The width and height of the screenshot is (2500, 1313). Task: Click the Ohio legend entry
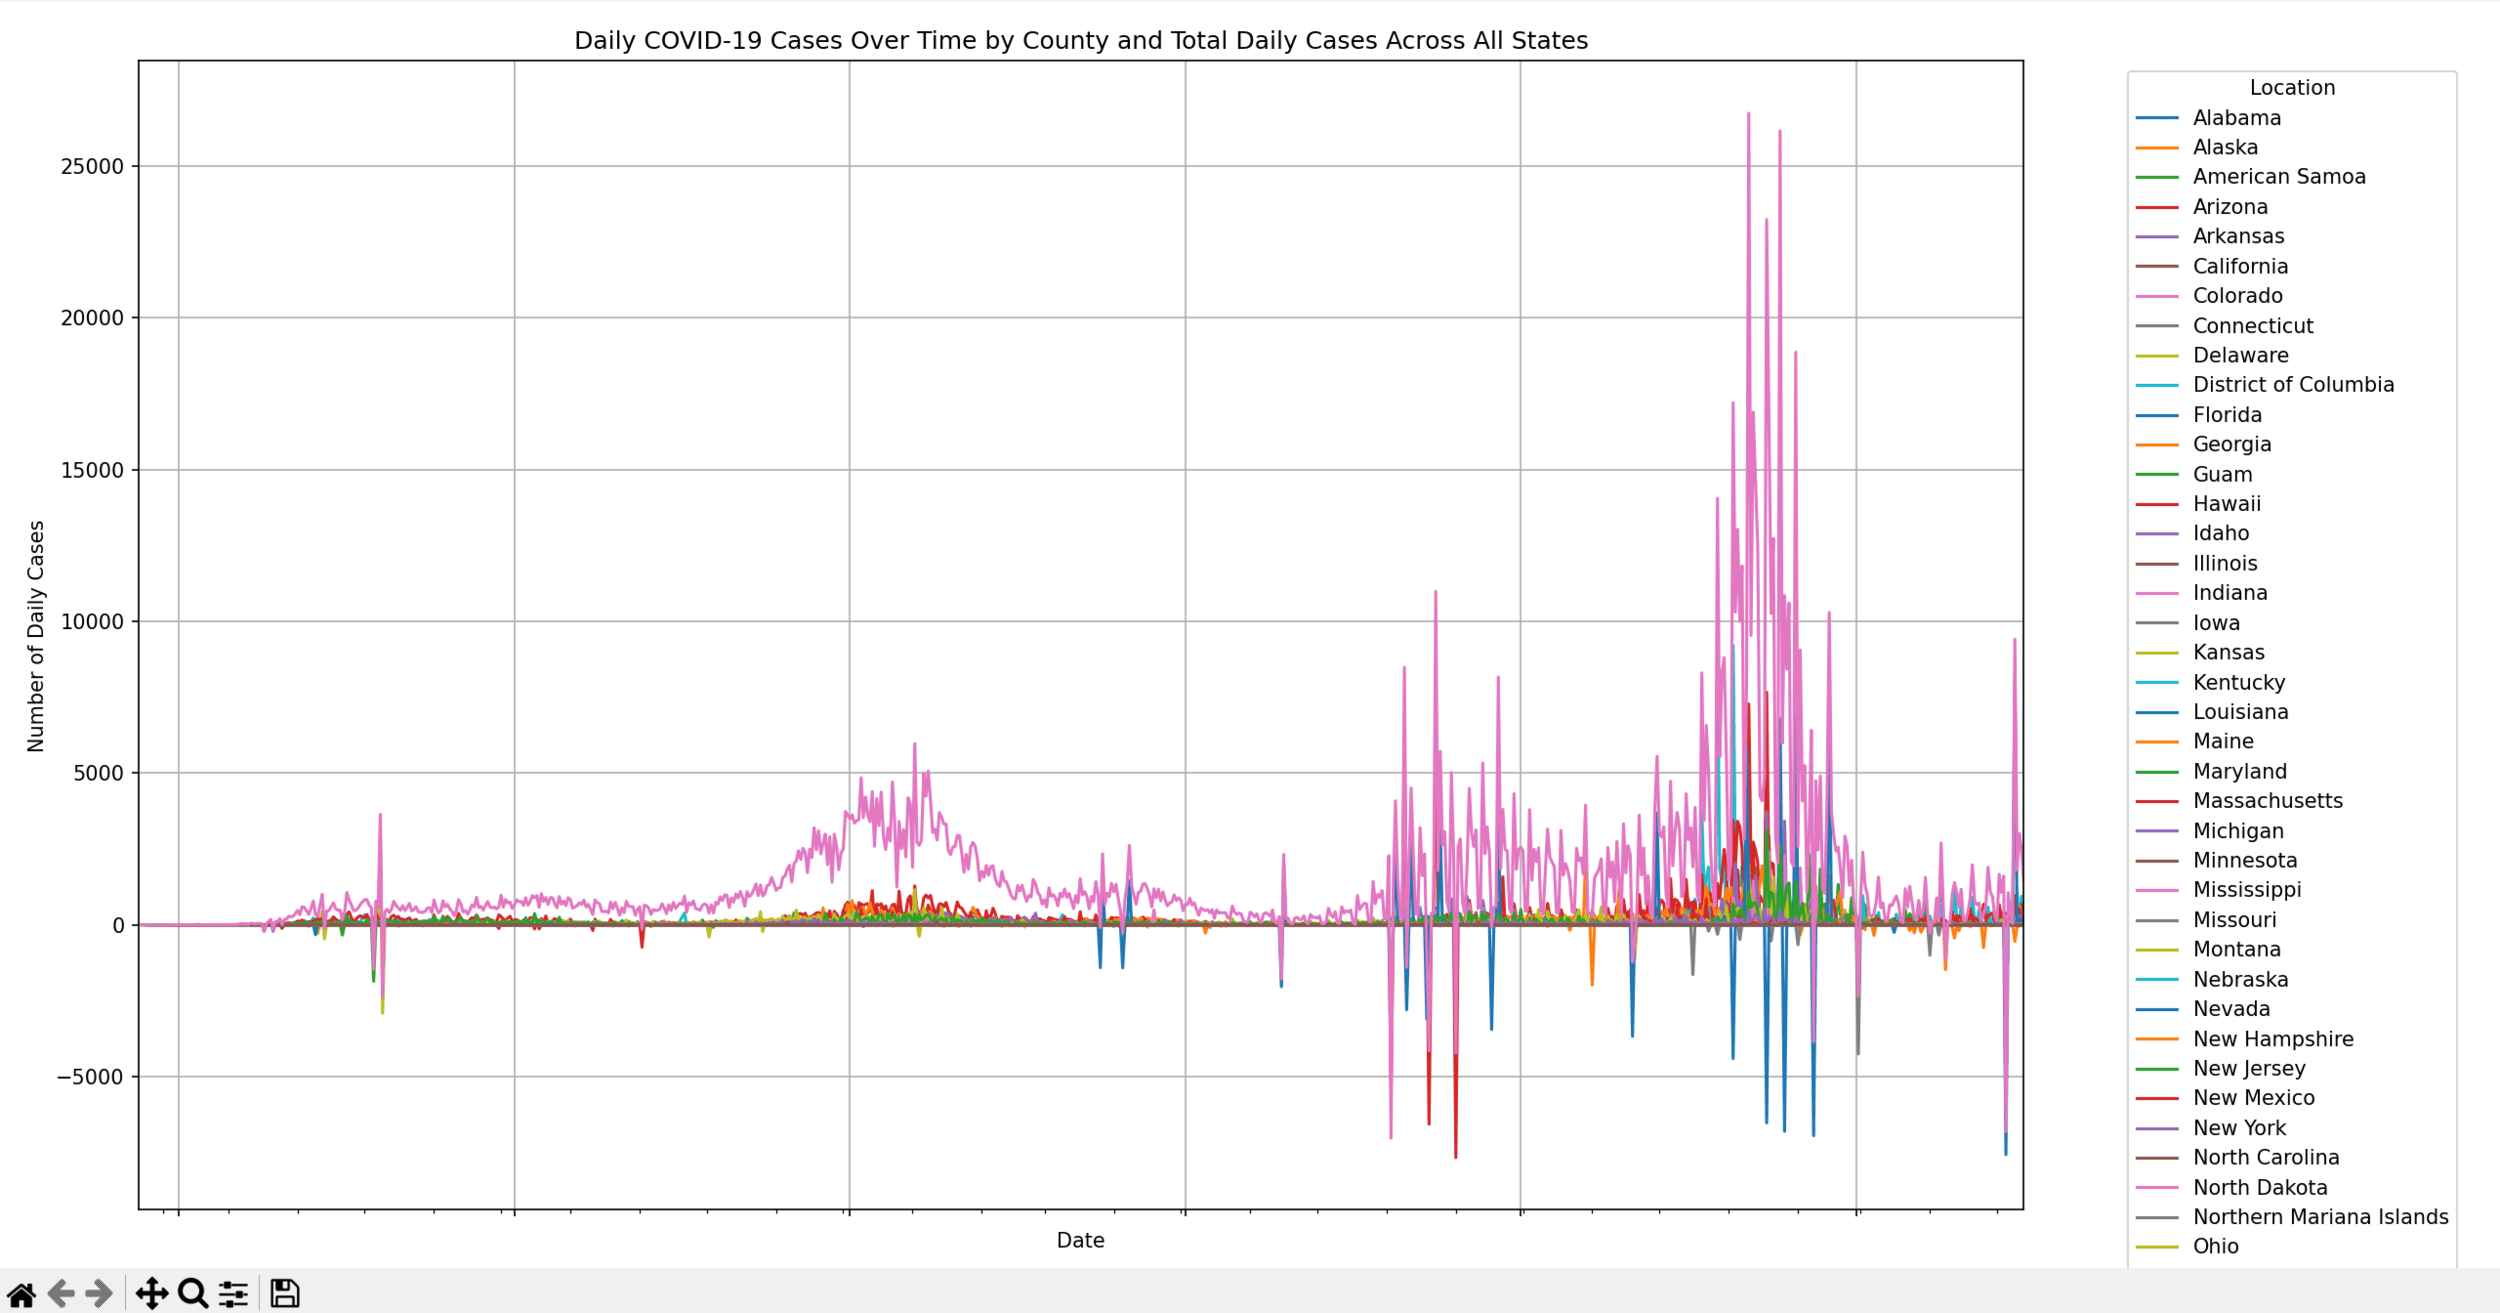(2215, 1247)
